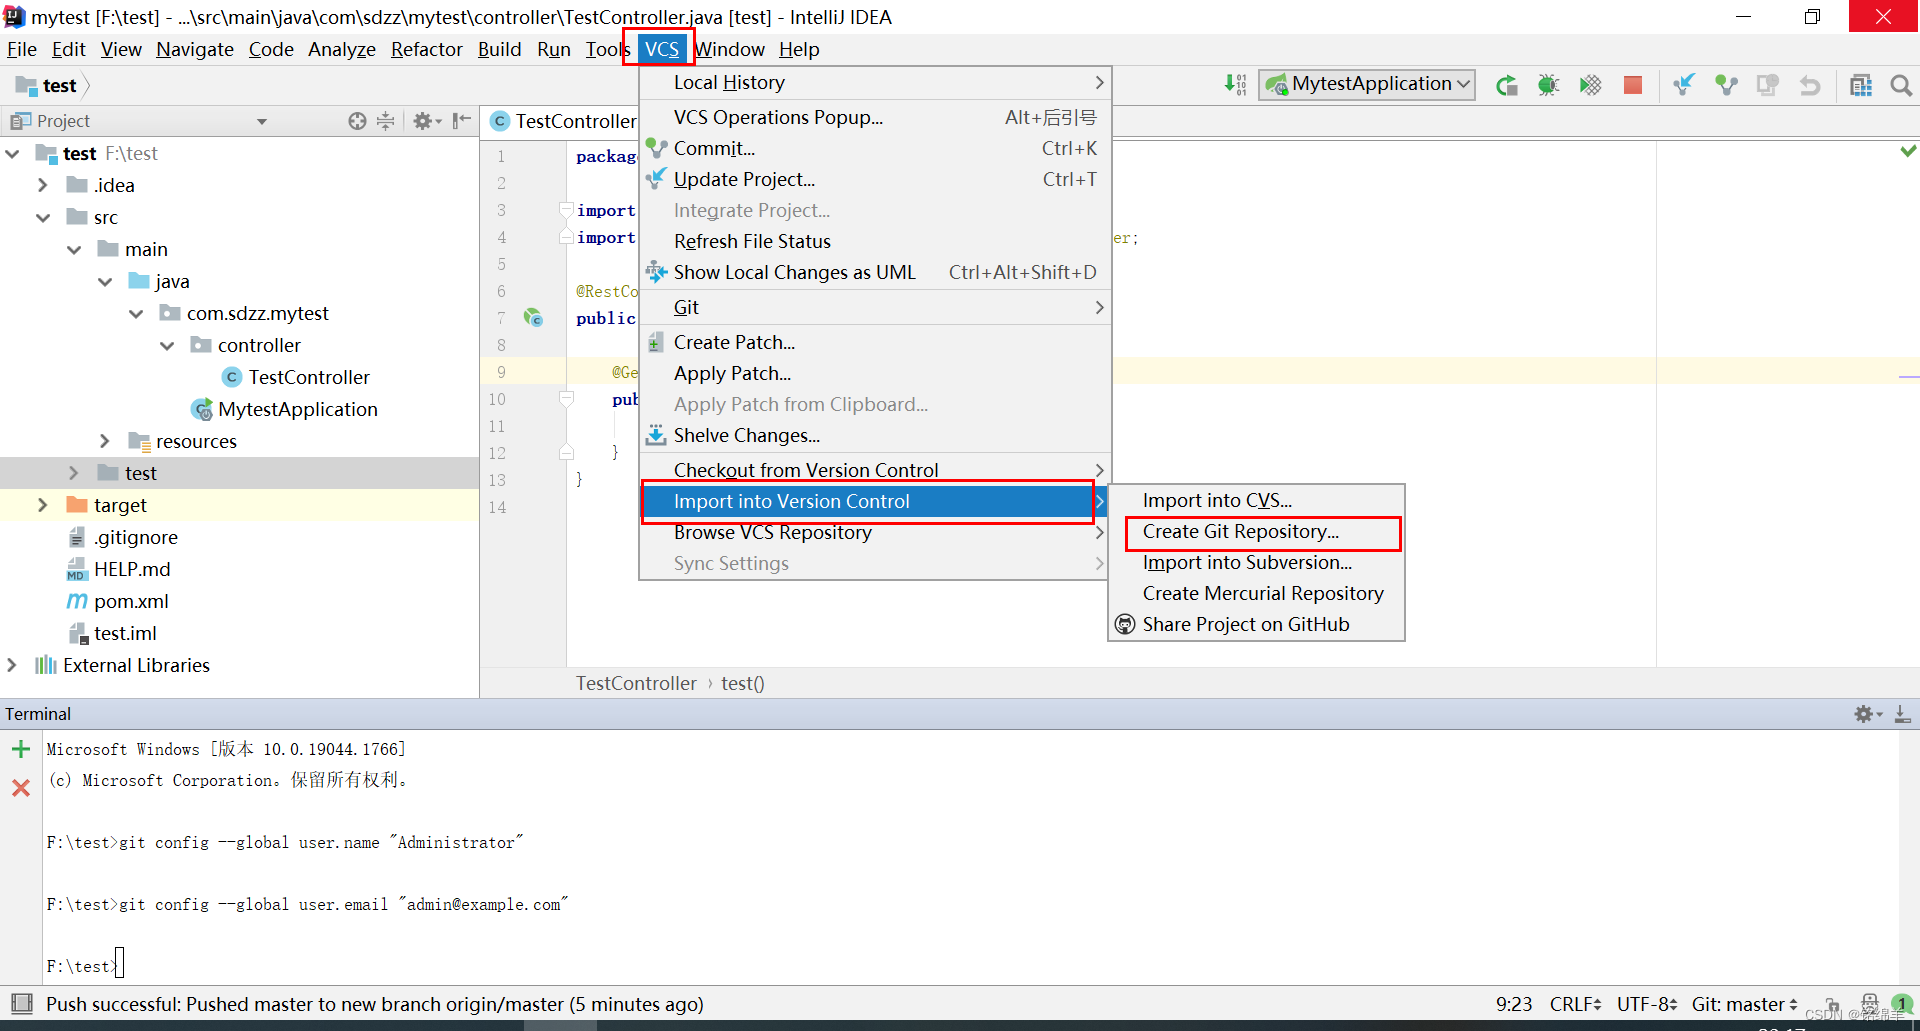Select Create Git Repository...
The image size is (1920, 1031).
click(1256, 531)
